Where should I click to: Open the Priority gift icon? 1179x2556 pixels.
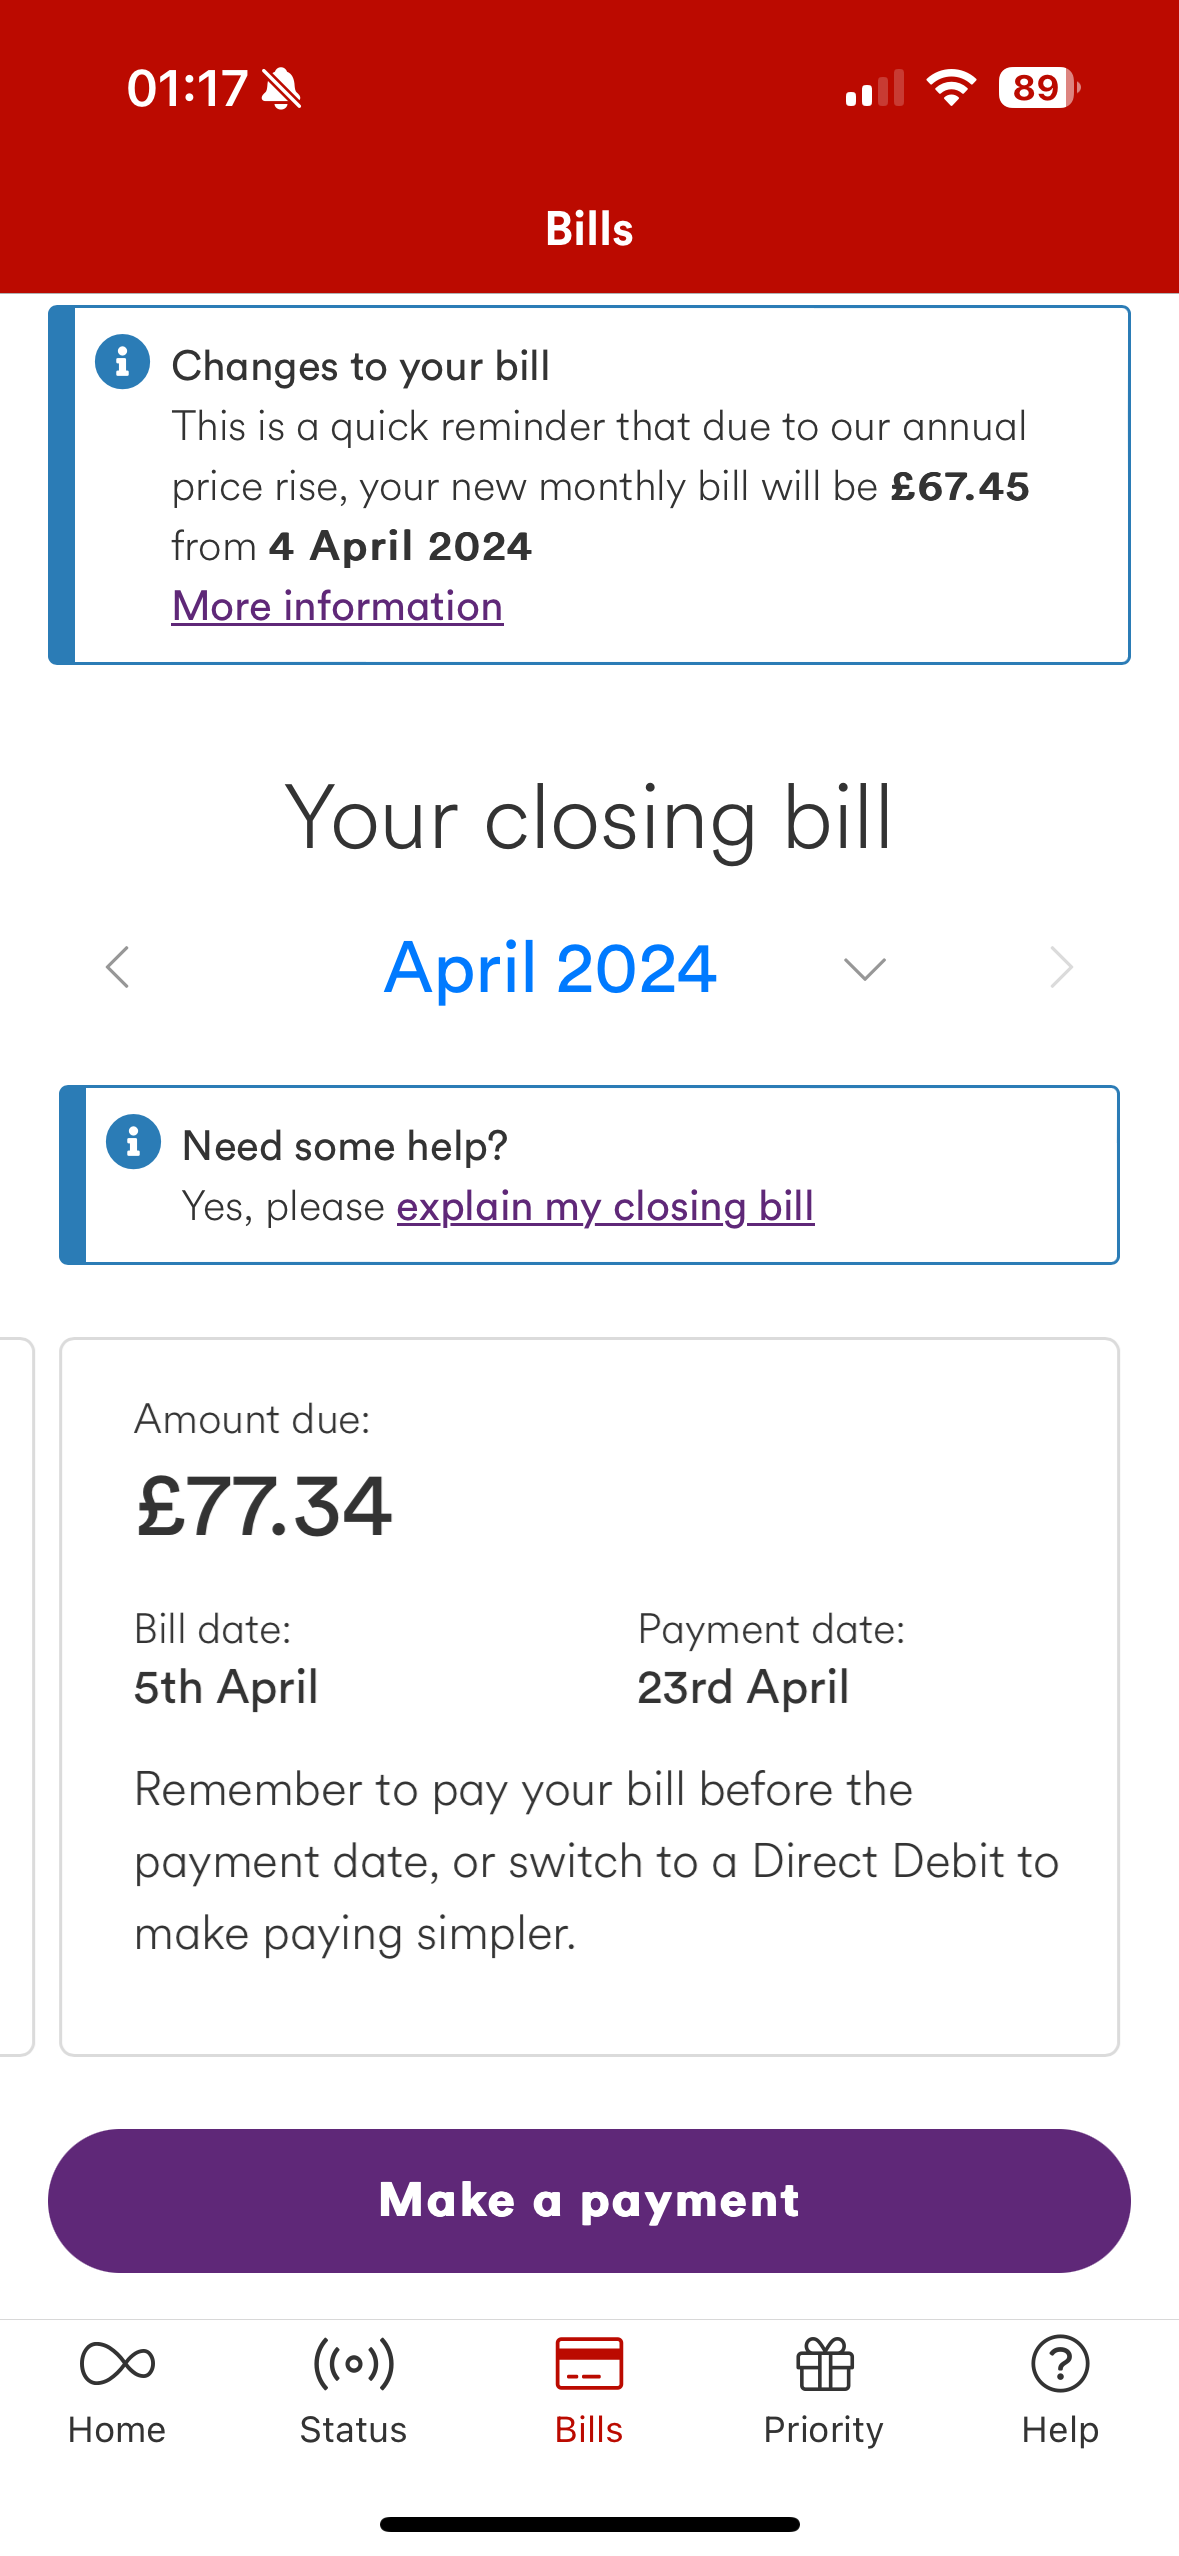(824, 2364)
